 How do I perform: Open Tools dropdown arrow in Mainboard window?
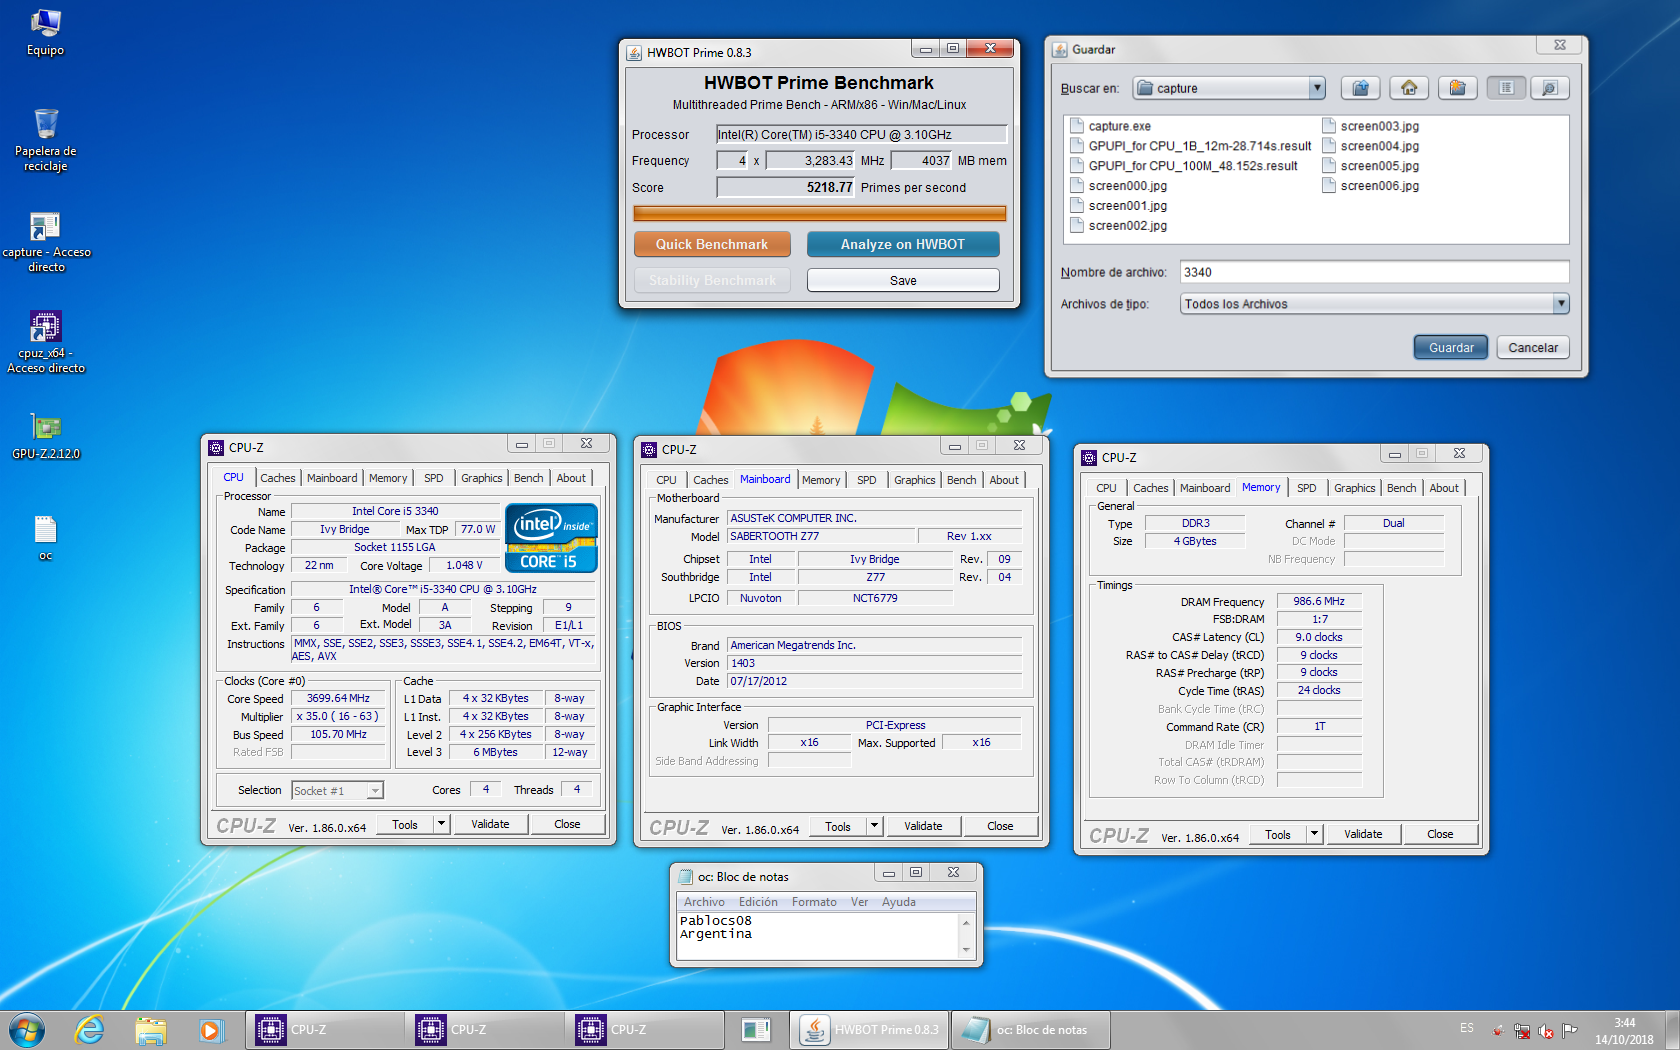point(874,826)
